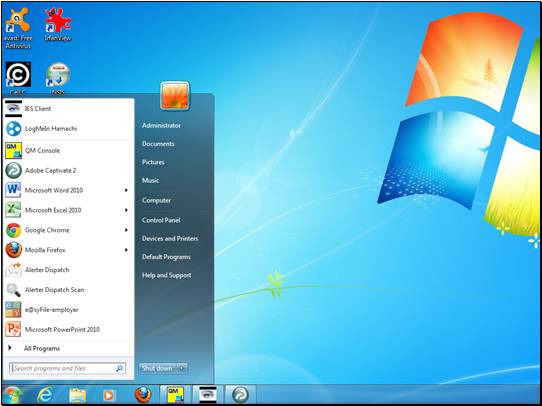Open the QM Console taskbar button
The image size is (542, 406).
[175, 394]
